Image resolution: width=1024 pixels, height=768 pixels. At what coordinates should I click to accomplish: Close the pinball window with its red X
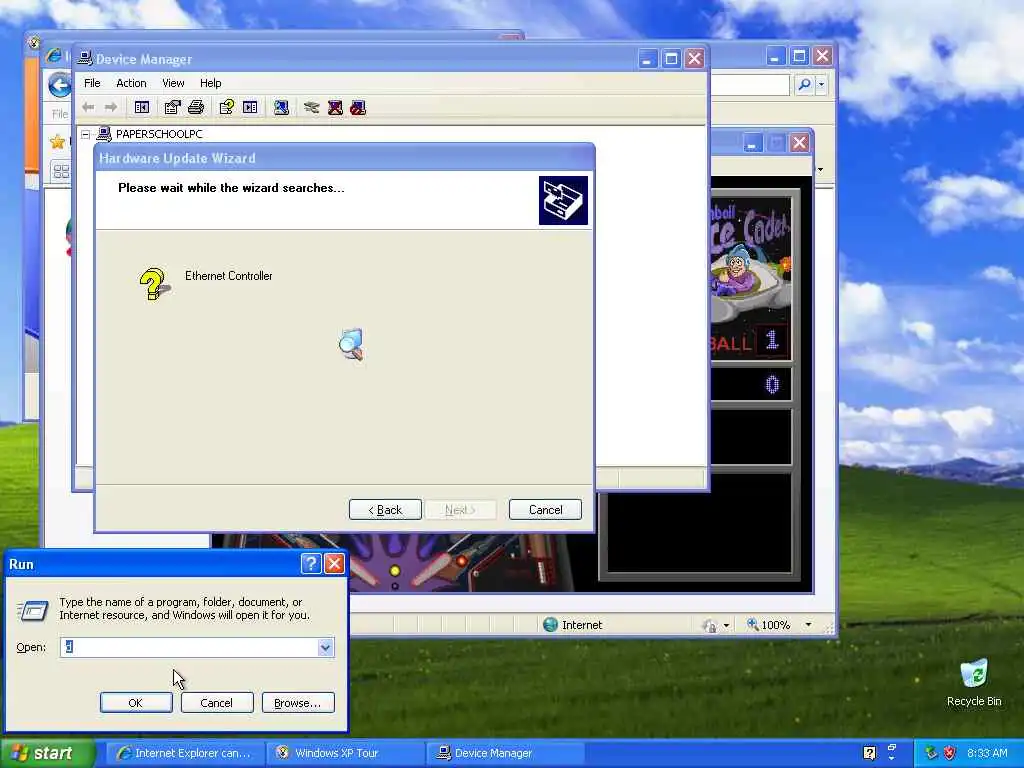tap(799, 142)
